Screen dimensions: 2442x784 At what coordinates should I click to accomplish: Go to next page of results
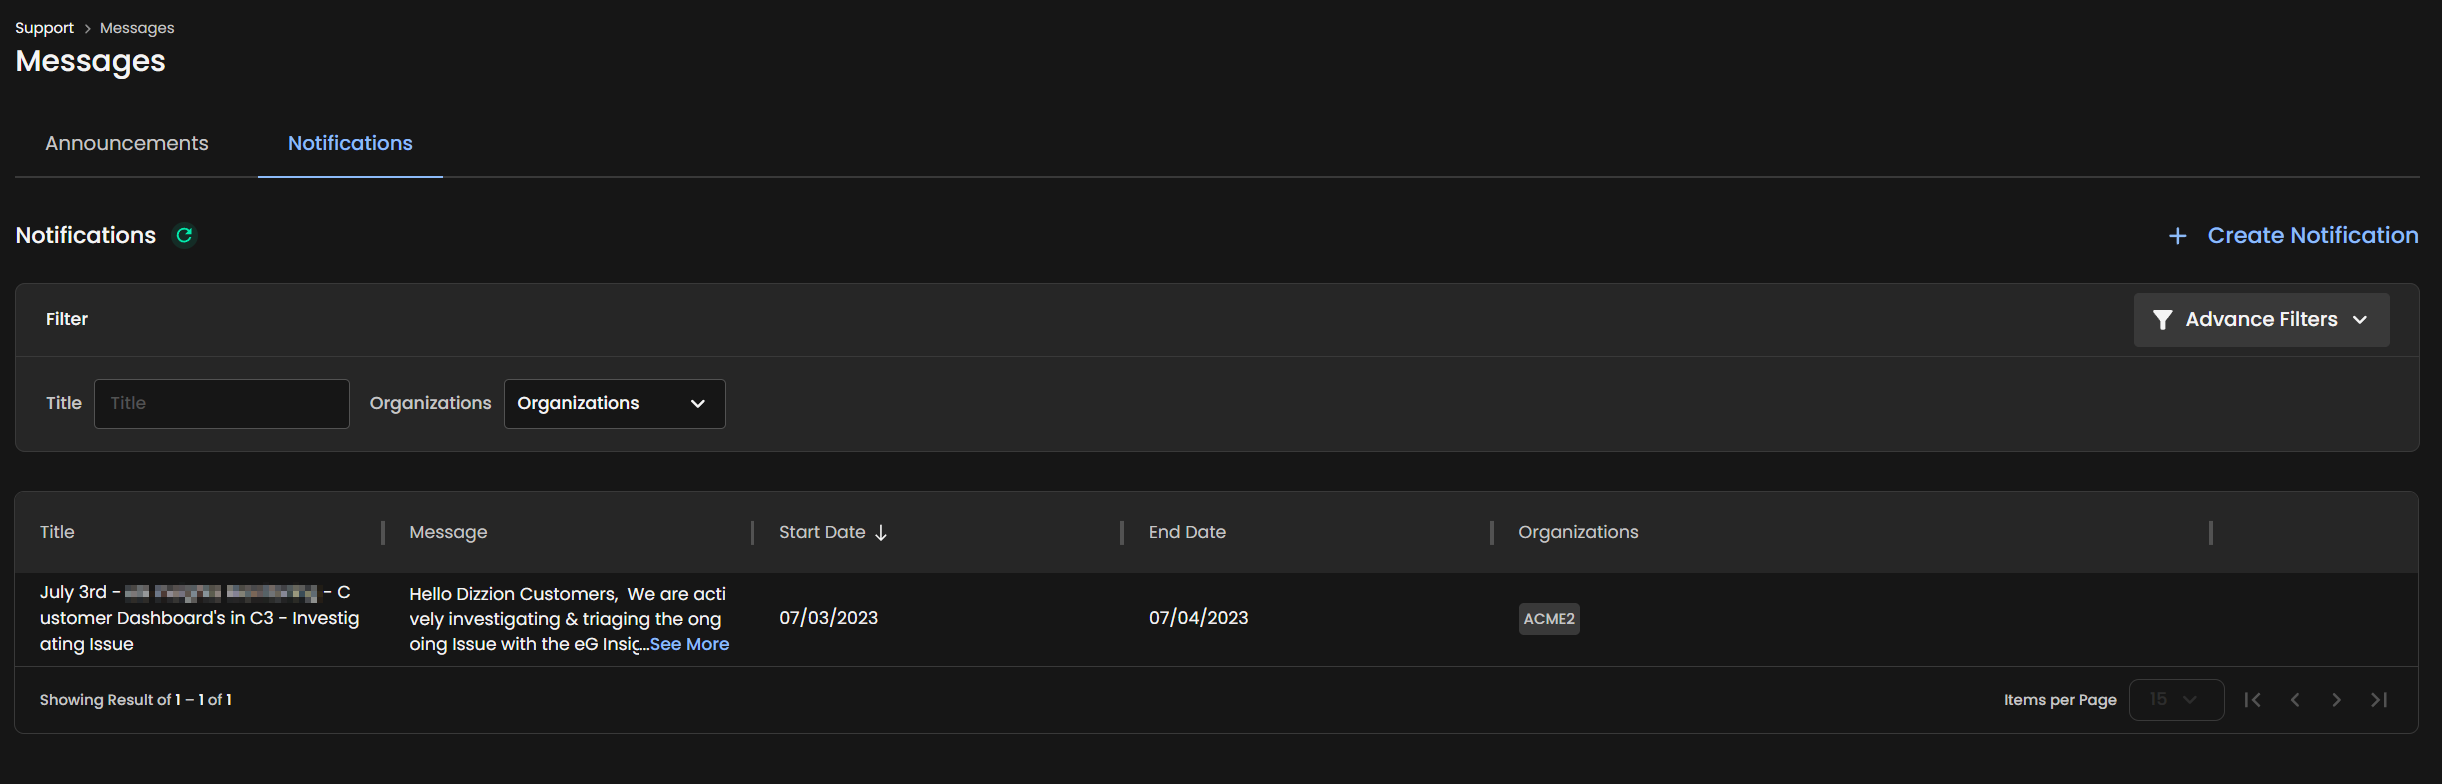click(2337, 700)
